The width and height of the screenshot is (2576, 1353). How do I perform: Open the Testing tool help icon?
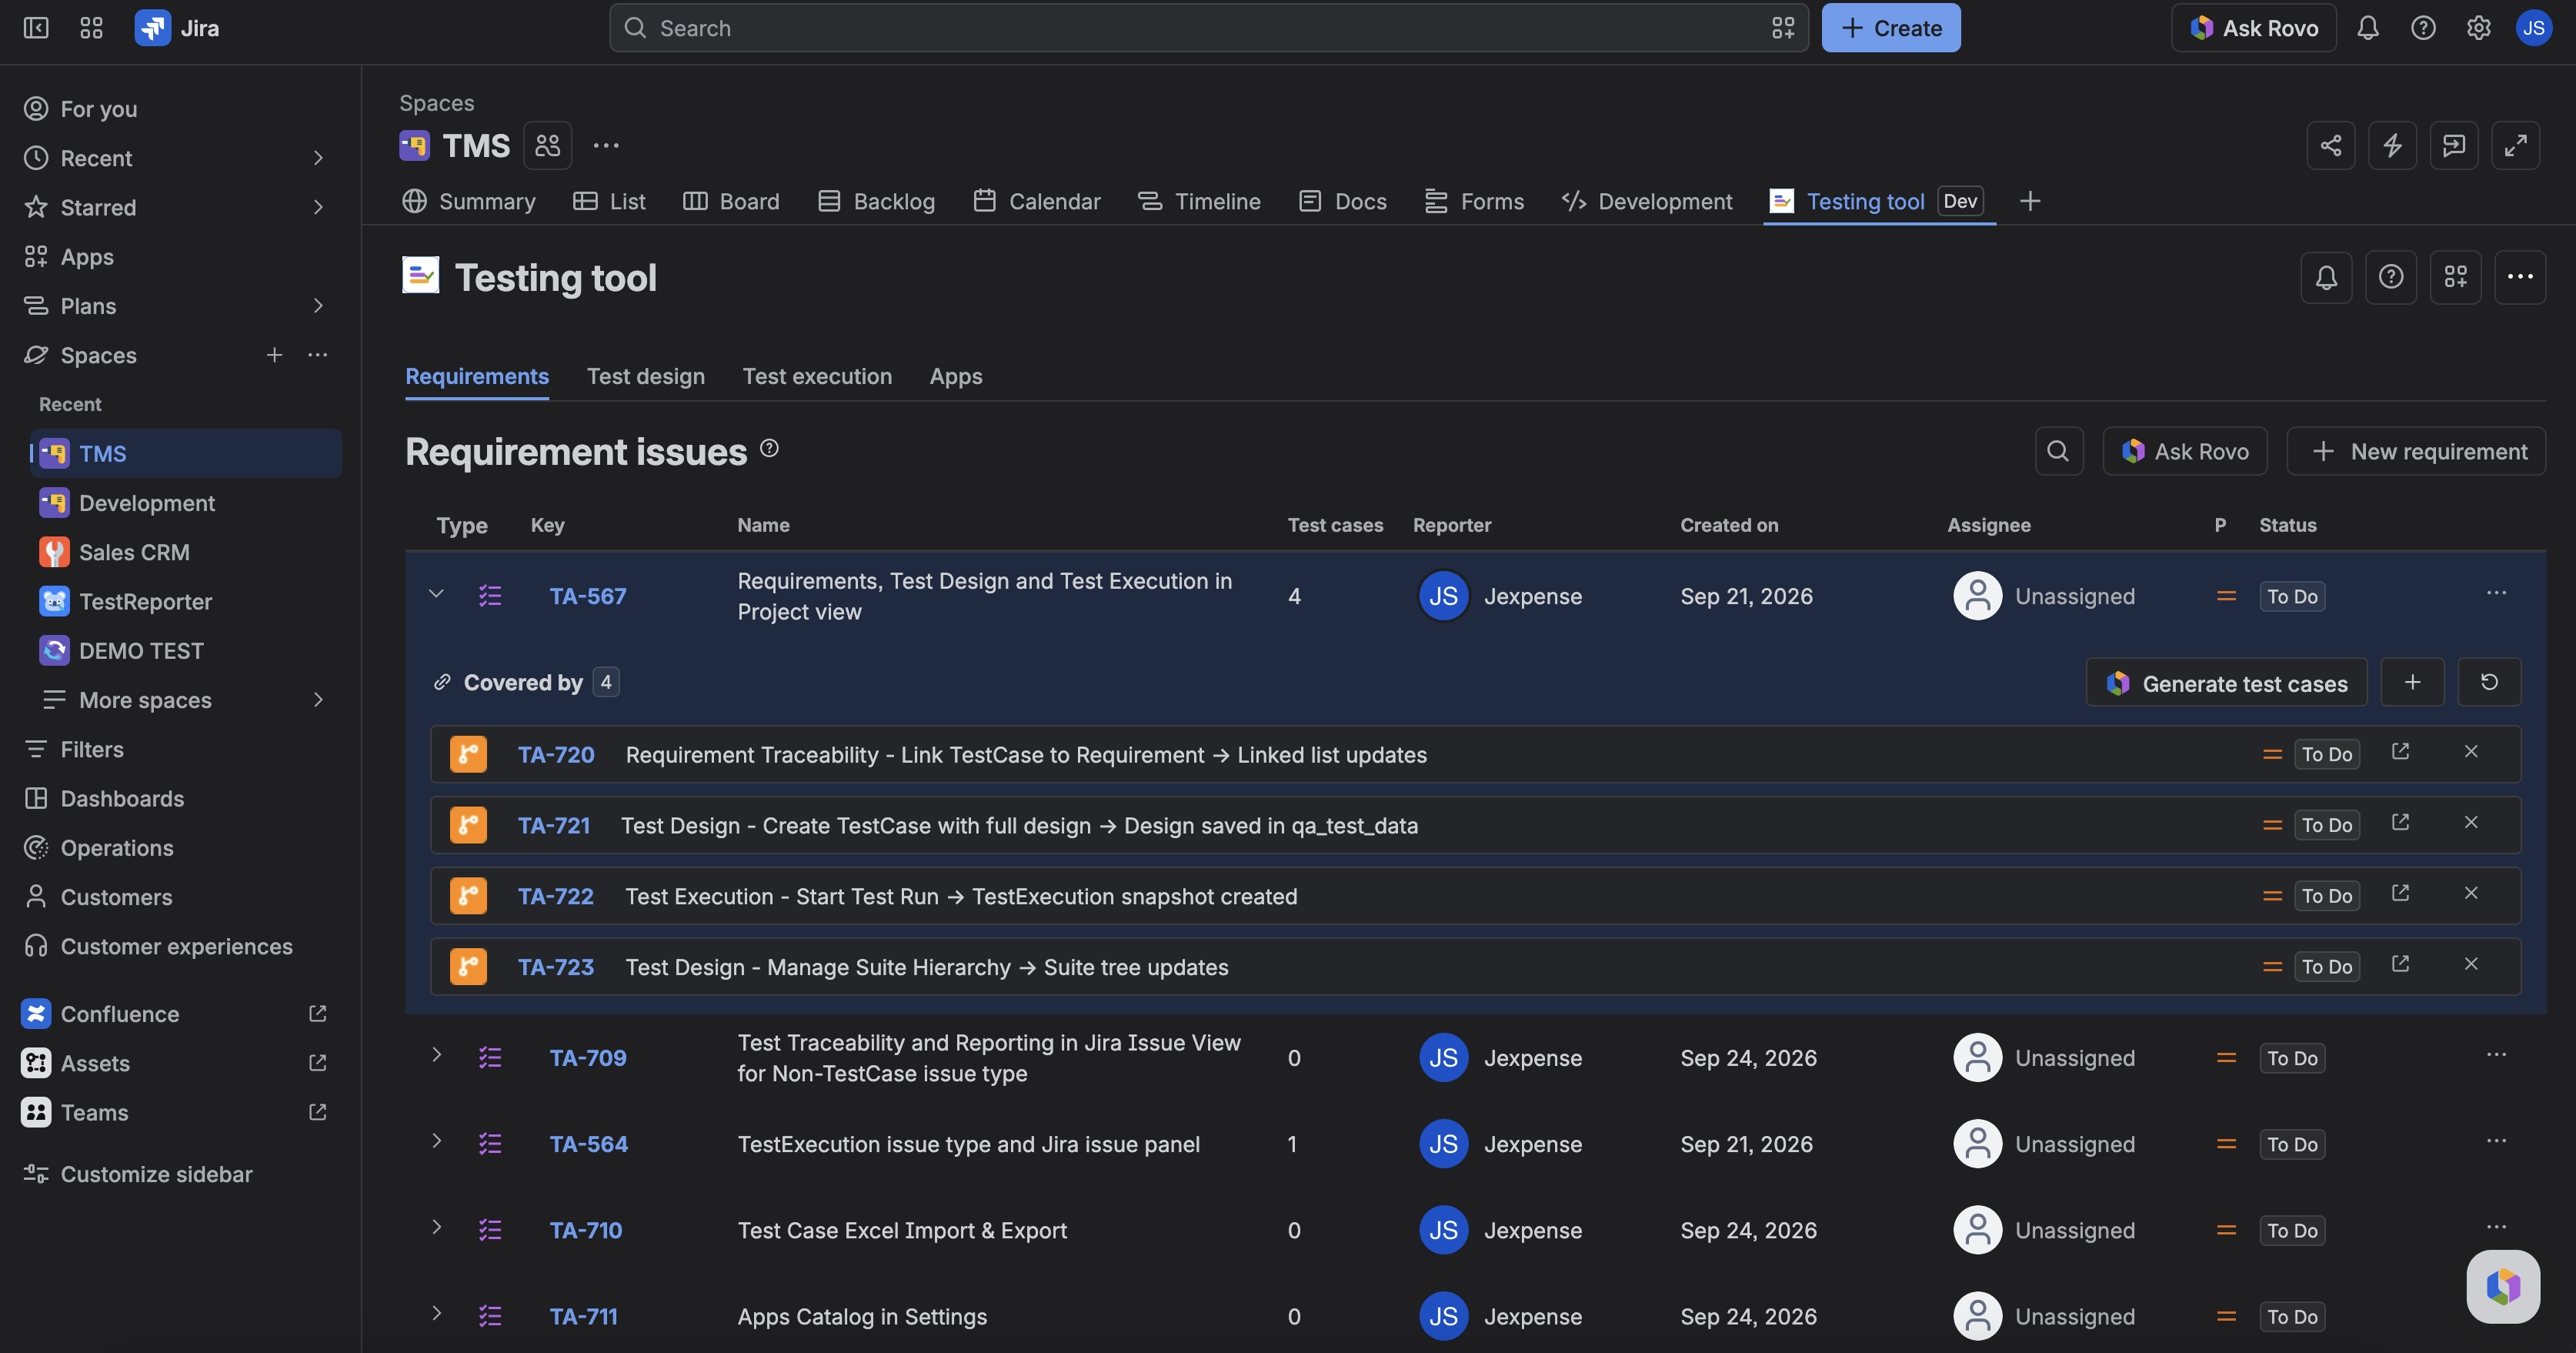[2391, 277]
